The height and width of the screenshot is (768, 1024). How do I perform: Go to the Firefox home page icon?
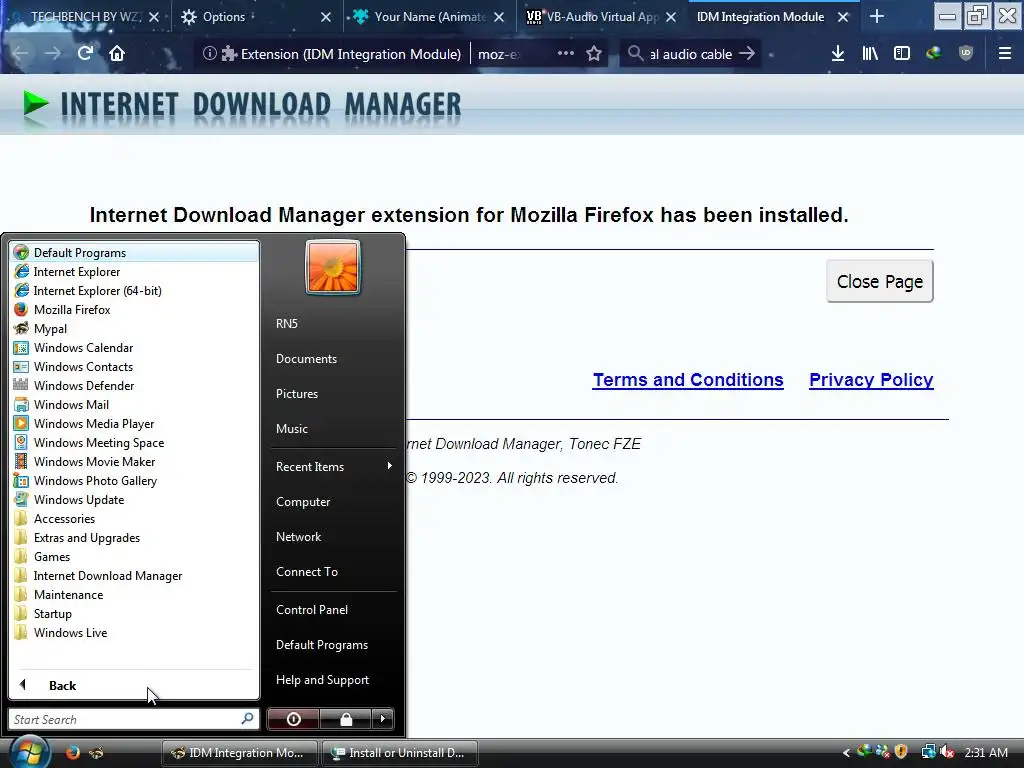pyautogui.click(x=117, y=54)
